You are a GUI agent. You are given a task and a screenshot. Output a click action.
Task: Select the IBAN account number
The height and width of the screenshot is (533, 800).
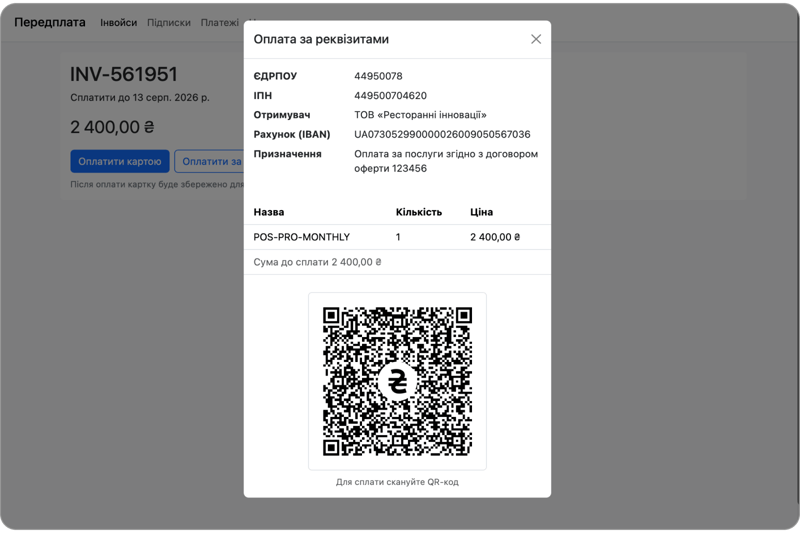coord(442,134)
